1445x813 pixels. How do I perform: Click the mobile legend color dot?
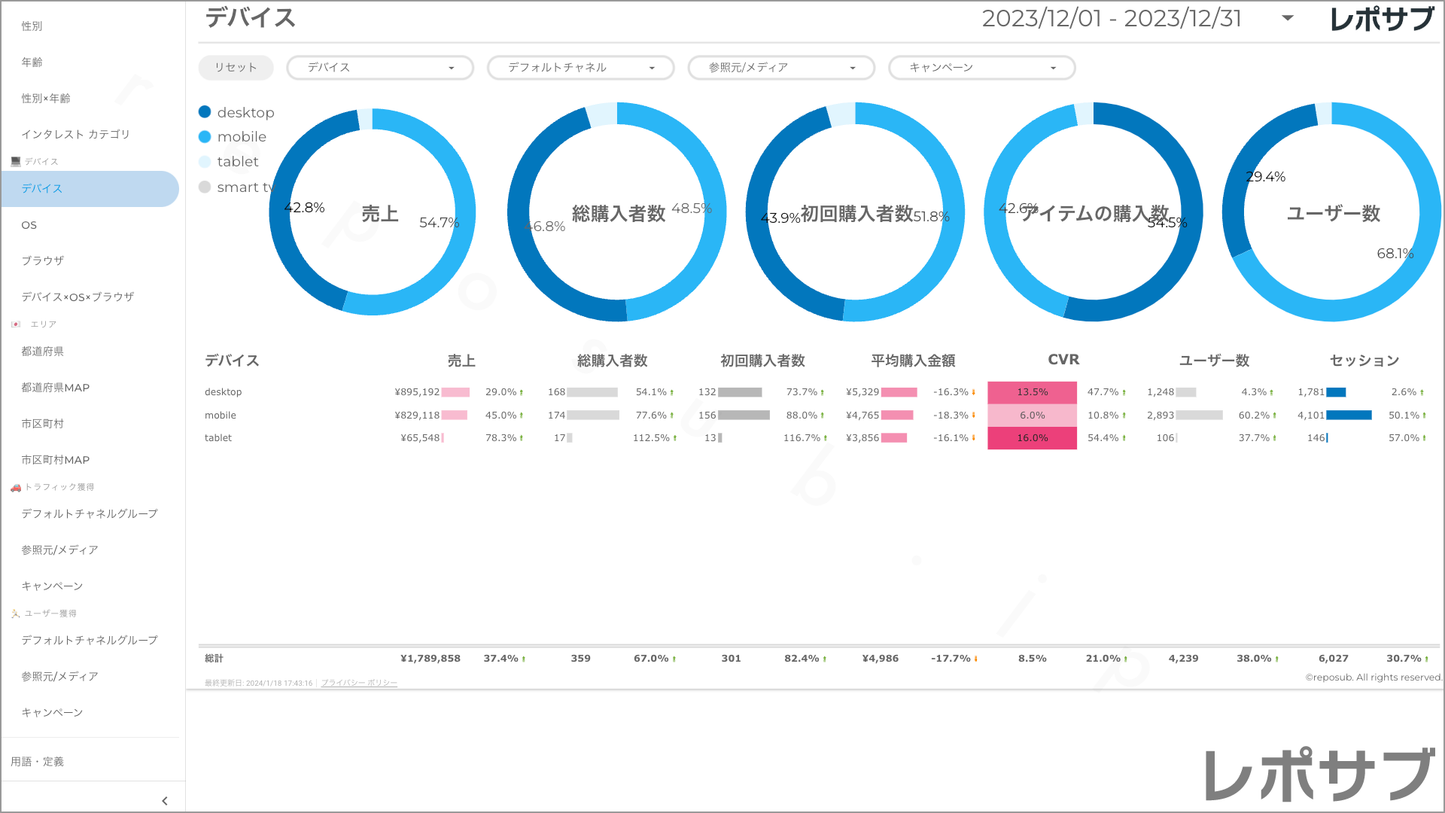[x=205, y=137]
